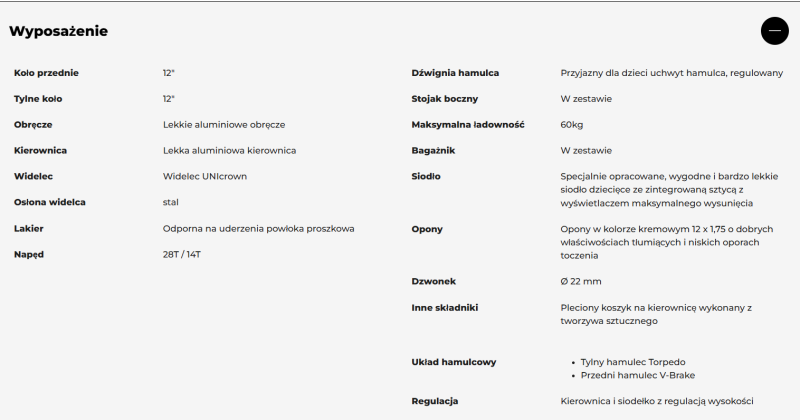Click the Opony specification label

(427, 229)
